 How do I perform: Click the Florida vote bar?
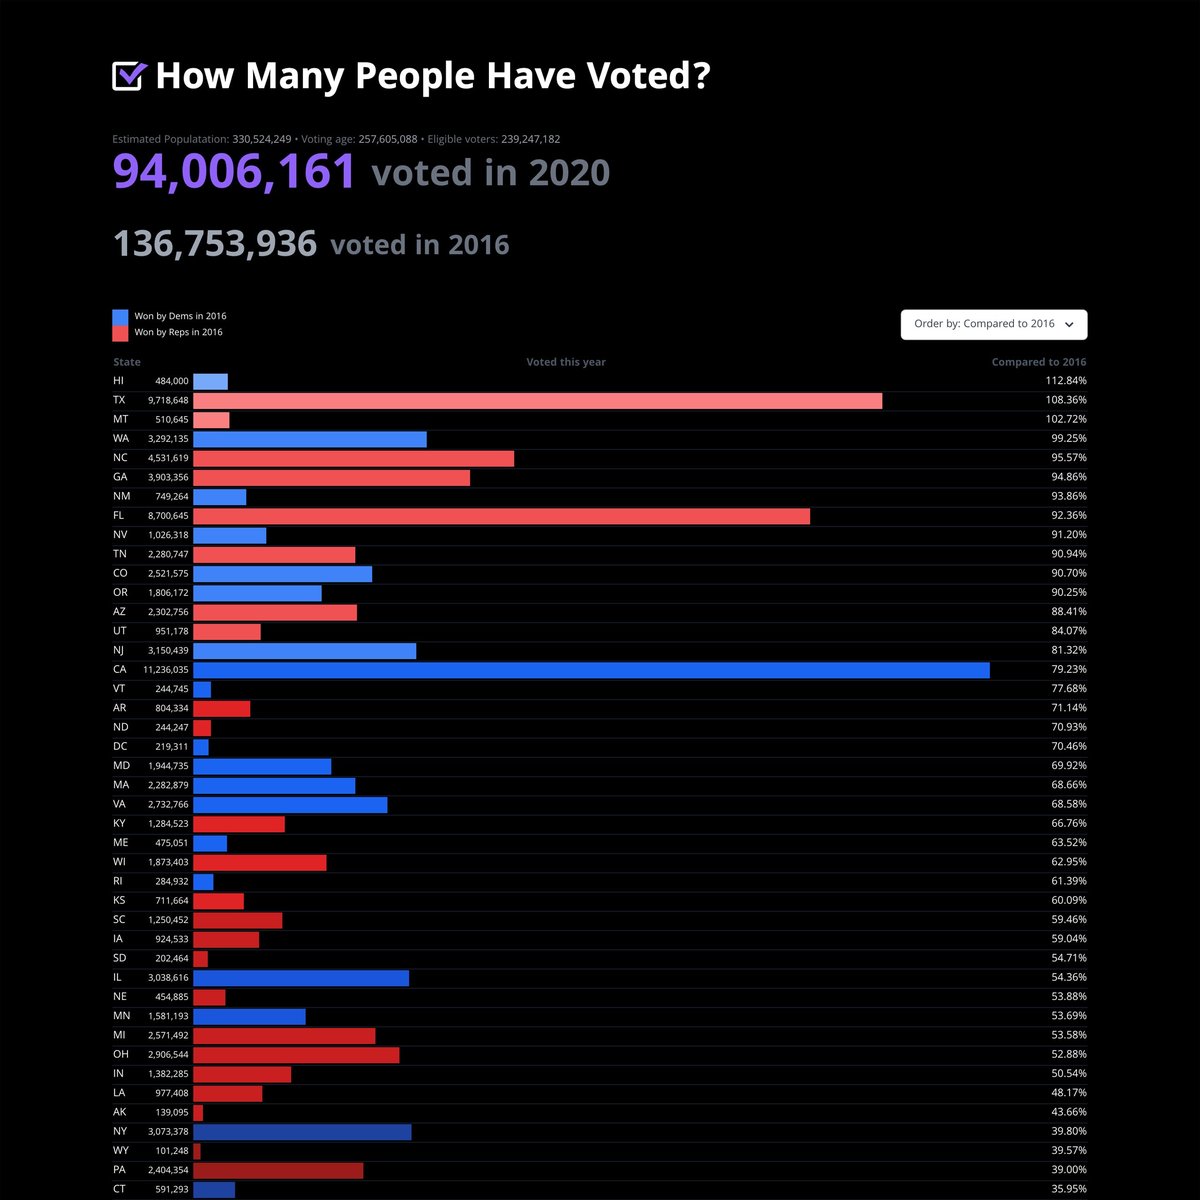501,516
